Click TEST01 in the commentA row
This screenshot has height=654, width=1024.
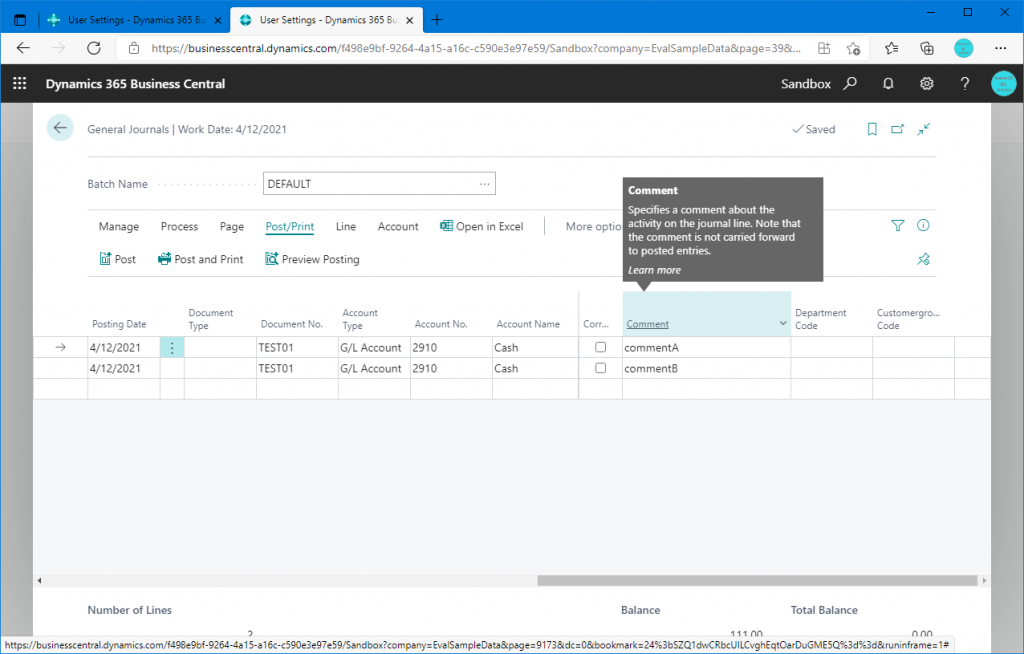click(297, 348)
